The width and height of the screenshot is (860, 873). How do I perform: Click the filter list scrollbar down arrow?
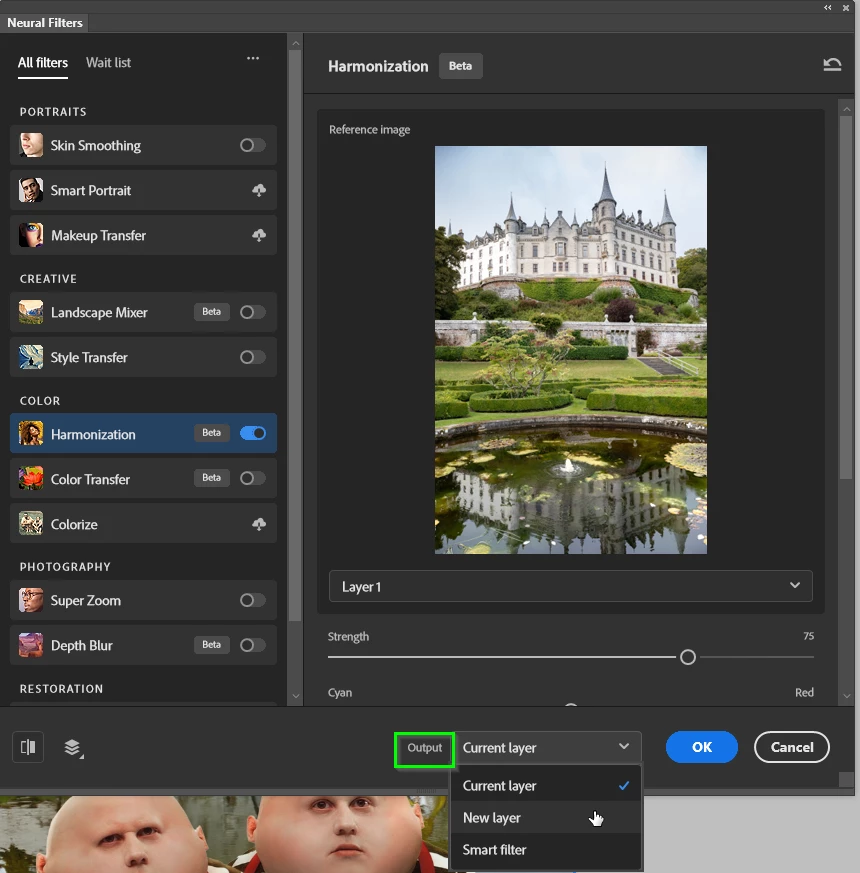[296, 696]
